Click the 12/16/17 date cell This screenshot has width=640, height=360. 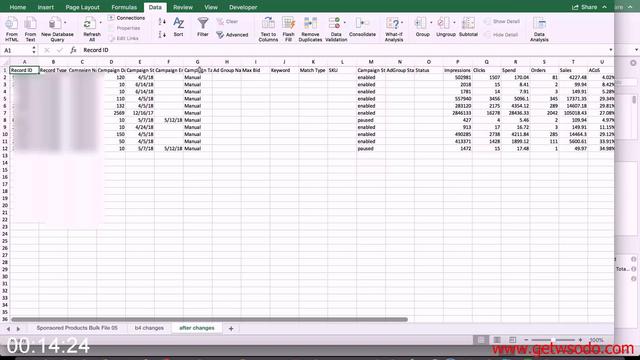tap(140, 113)
